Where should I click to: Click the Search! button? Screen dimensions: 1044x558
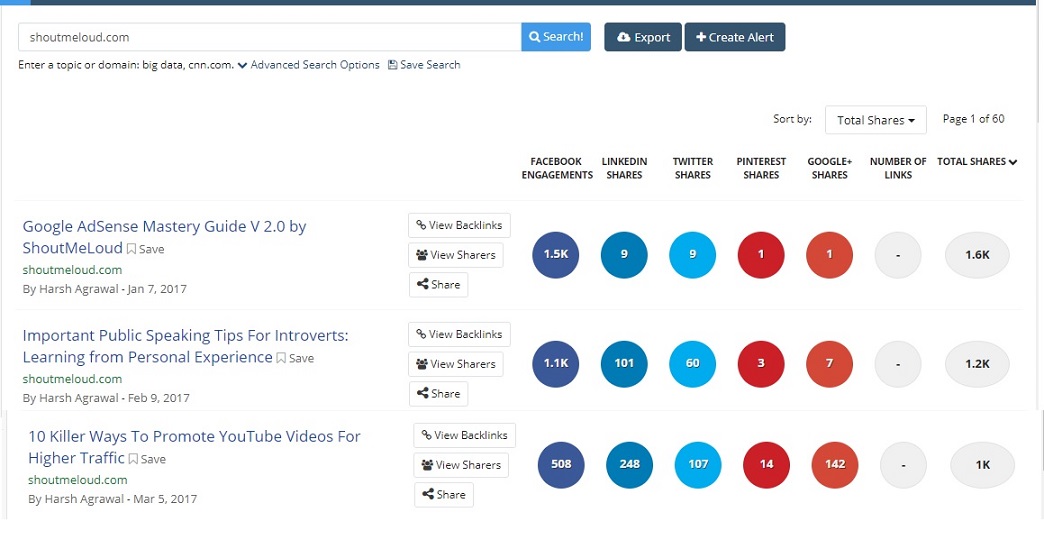555,37
